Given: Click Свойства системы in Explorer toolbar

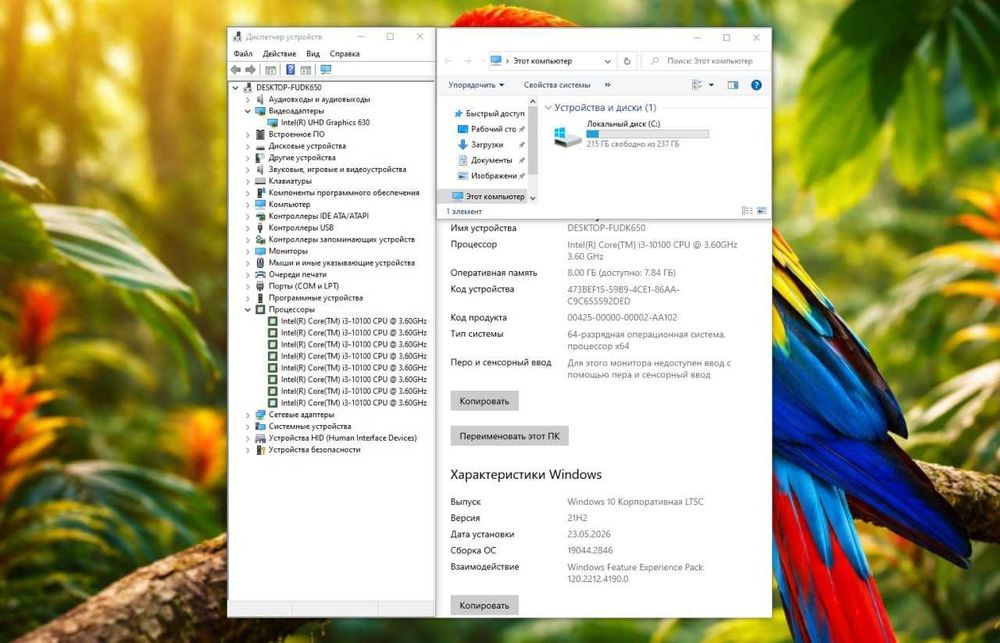Looking at the screenshot, I should coord(557,85).
